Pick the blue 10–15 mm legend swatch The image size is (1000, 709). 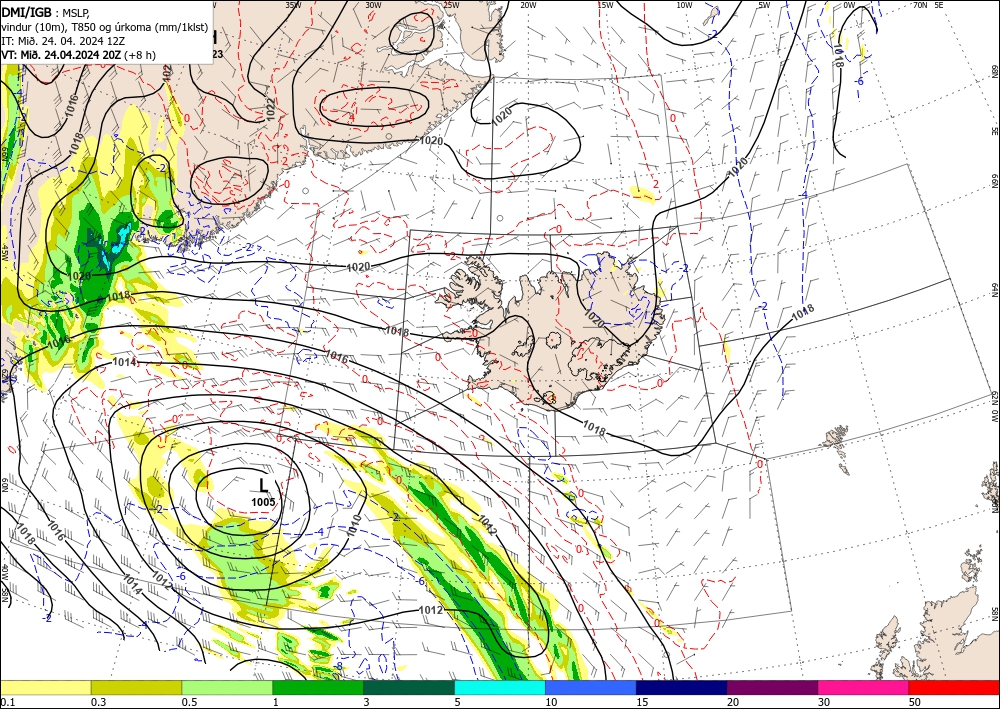pos(591,687)
